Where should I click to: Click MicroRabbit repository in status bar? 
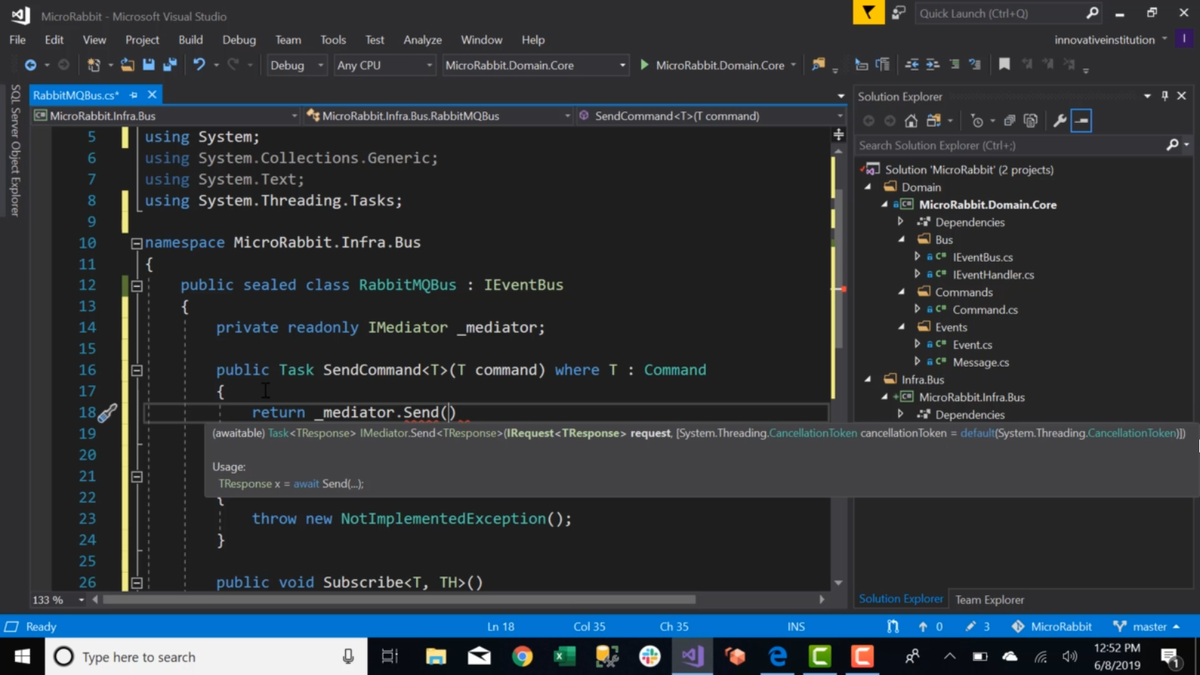click(x=1052, y=627)
